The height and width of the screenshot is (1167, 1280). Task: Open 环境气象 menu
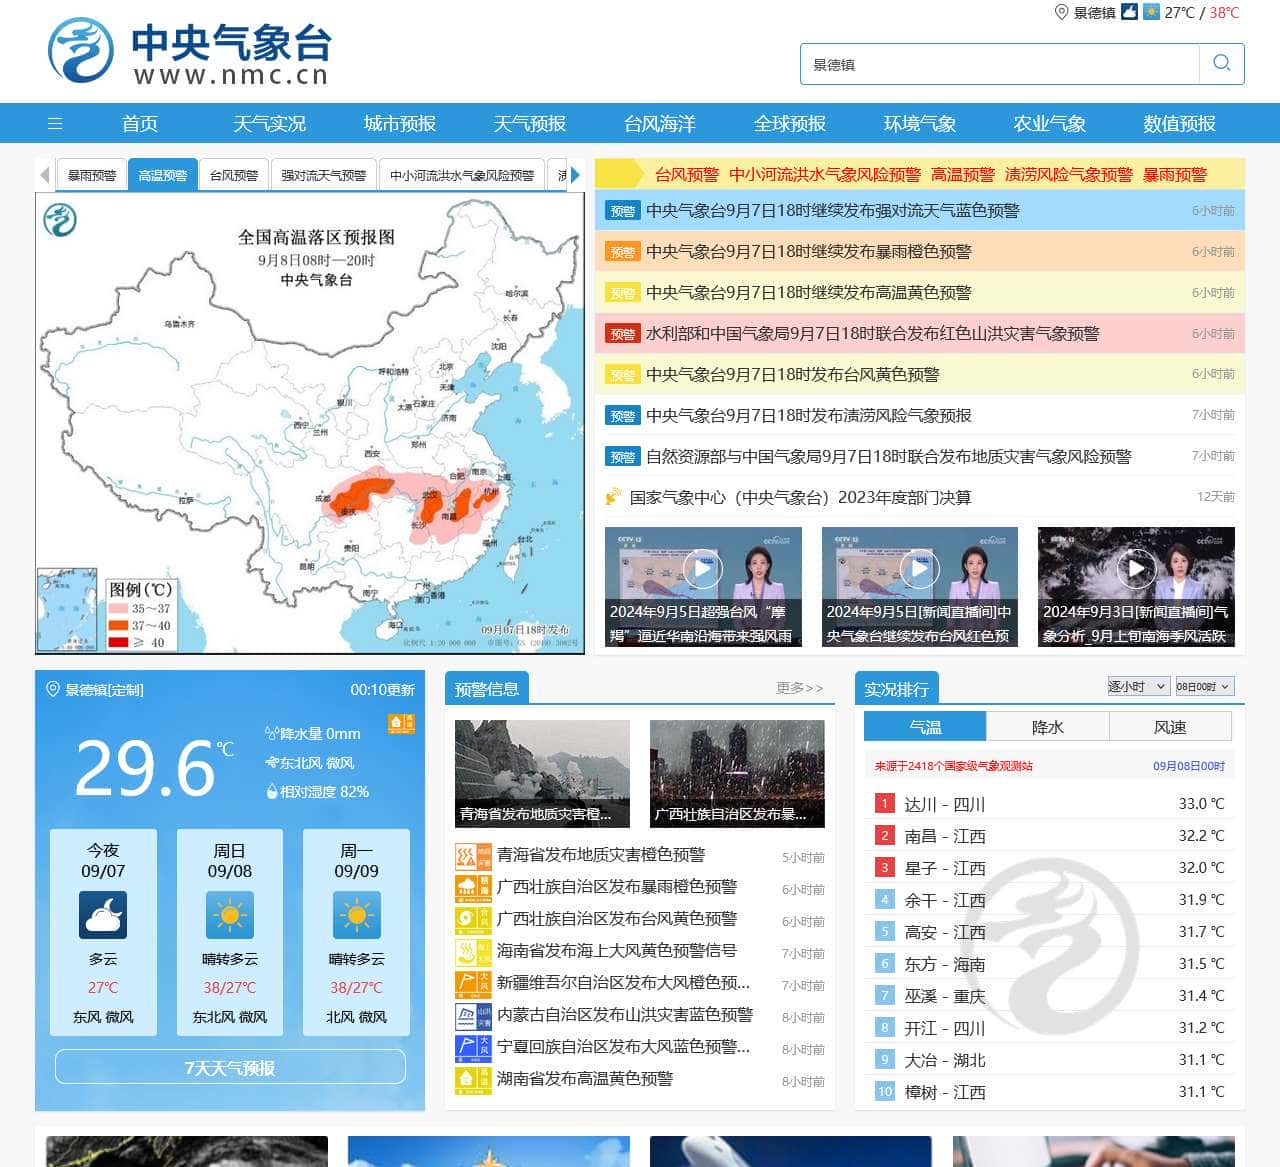pos(920,123)
